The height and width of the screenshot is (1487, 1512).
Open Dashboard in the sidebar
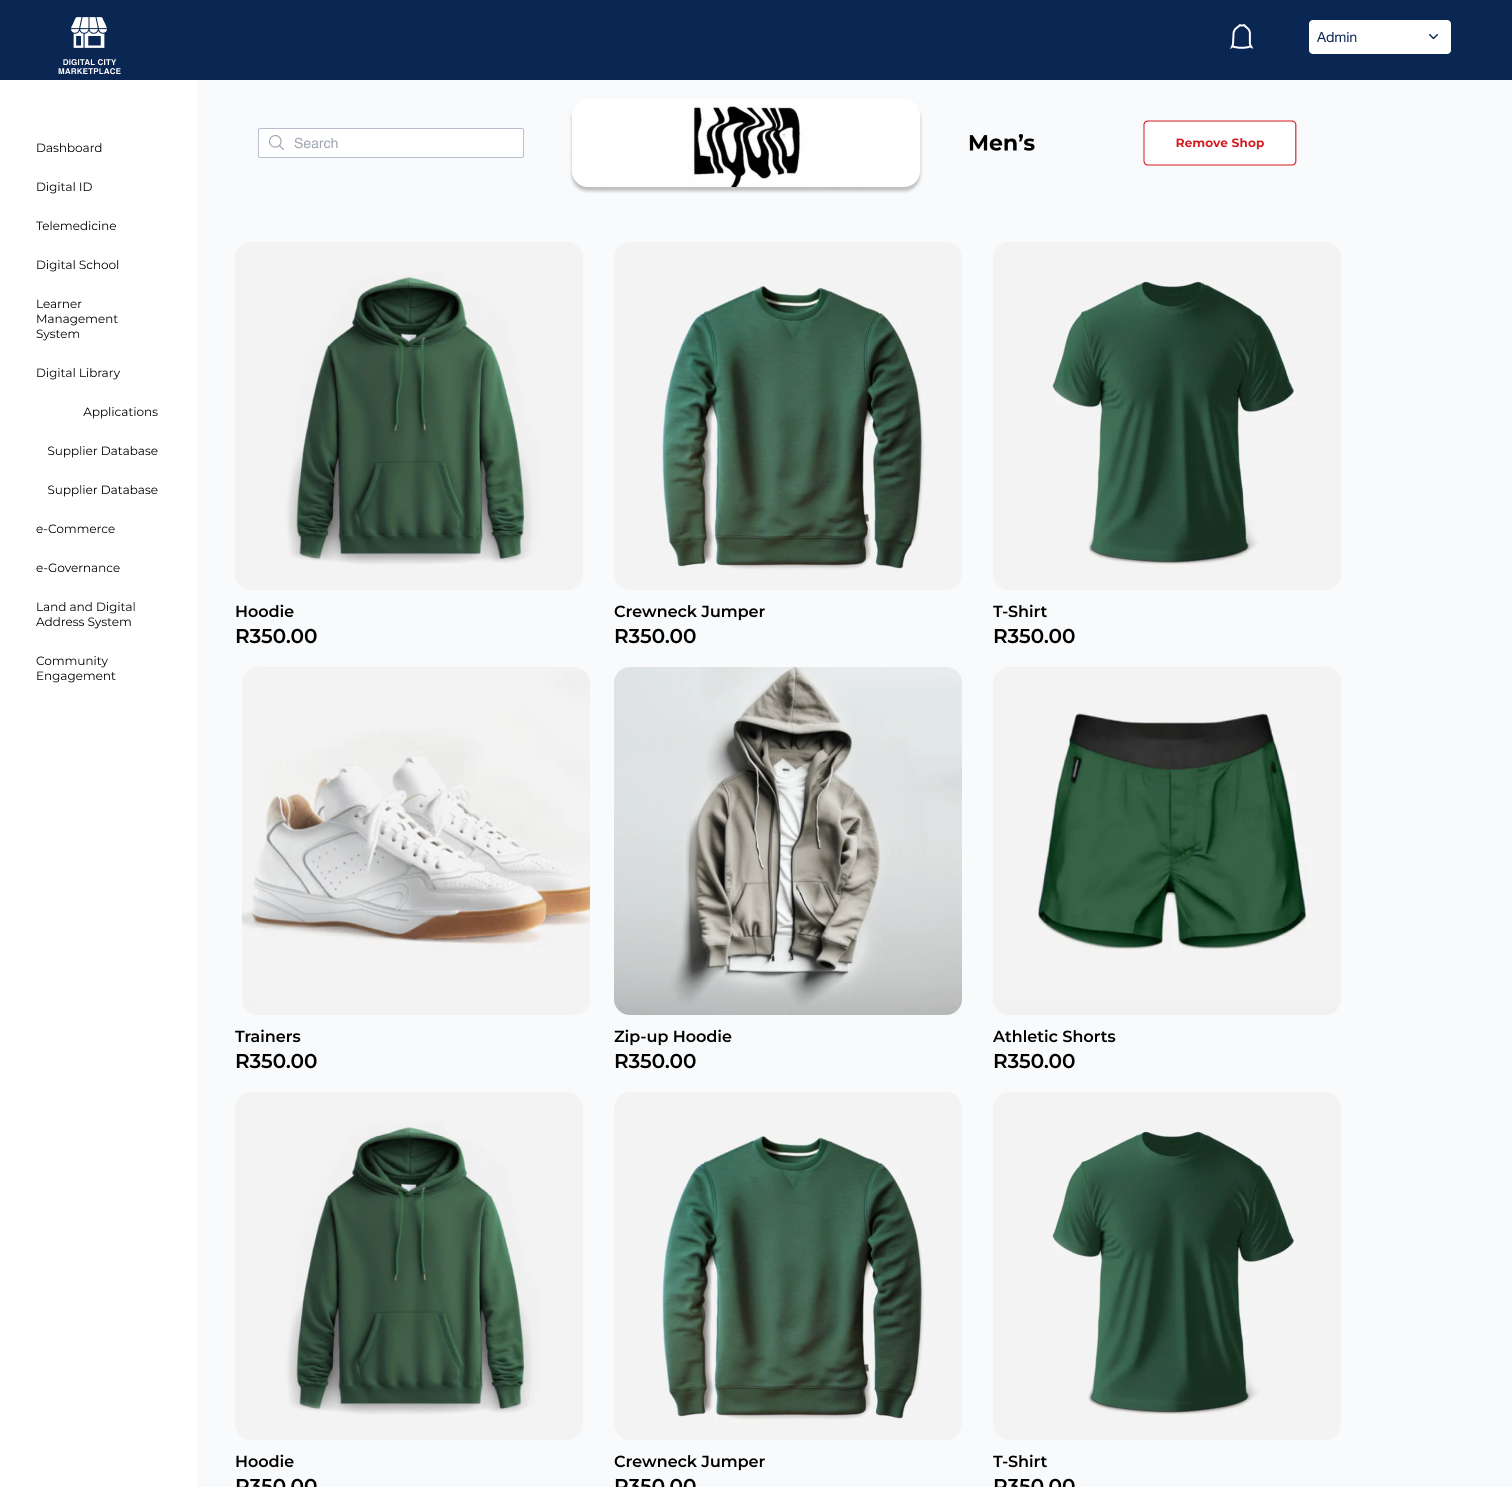point(69,148)
